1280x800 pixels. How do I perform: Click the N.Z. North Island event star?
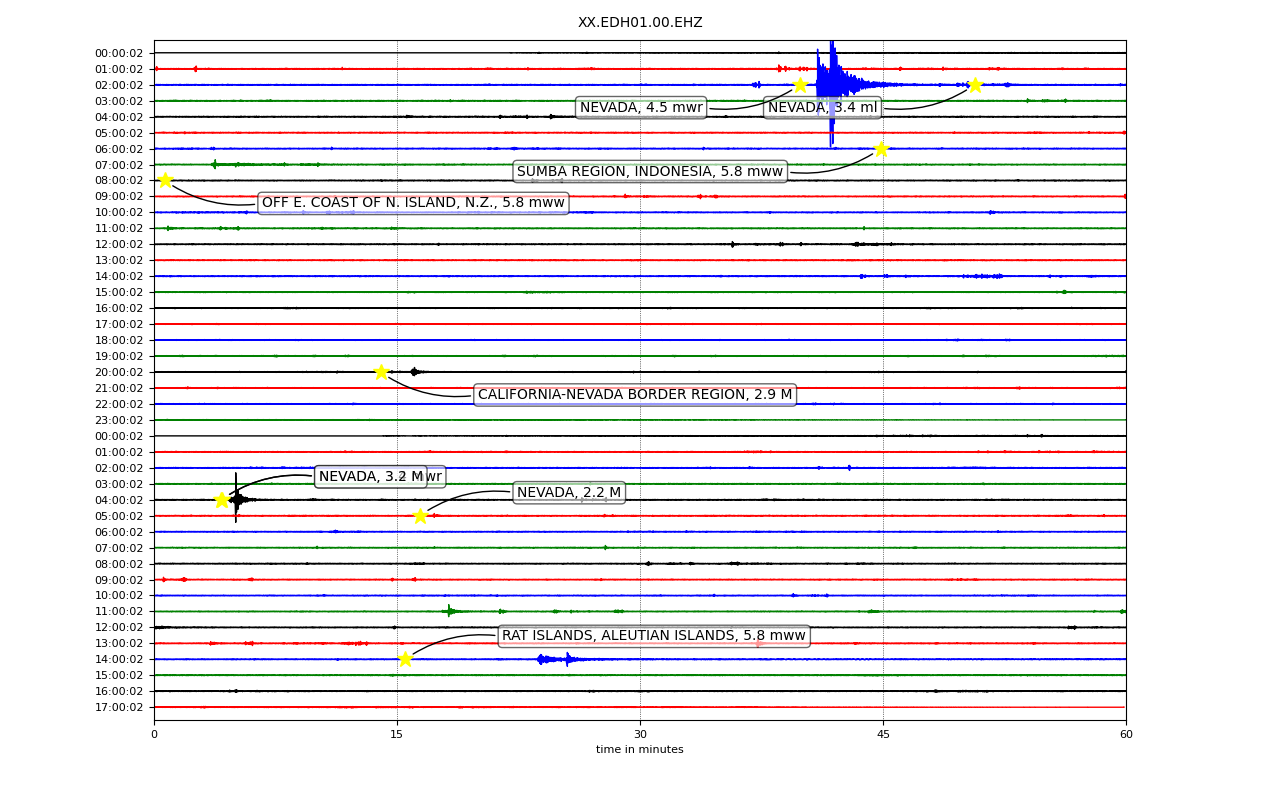[165, 180]
